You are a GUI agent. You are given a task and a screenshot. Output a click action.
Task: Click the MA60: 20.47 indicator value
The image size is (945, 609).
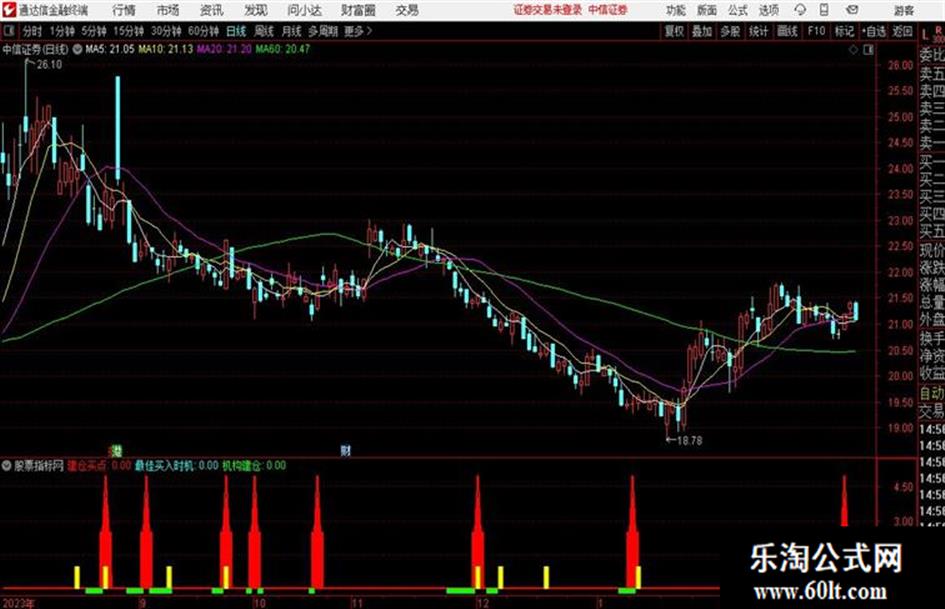click(283, 49)
